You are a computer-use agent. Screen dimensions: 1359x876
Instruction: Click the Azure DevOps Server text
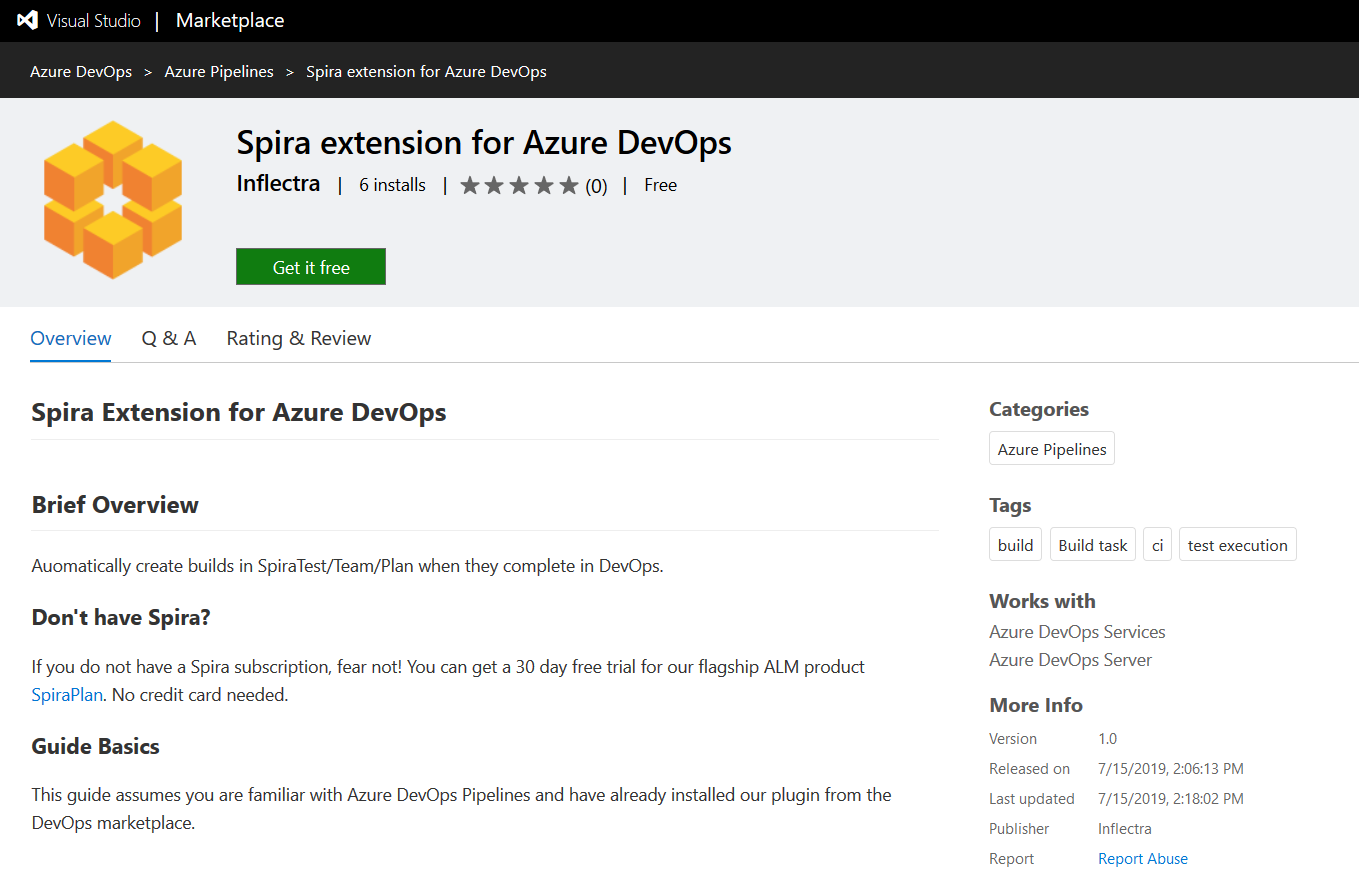[x=1070, y=660]
